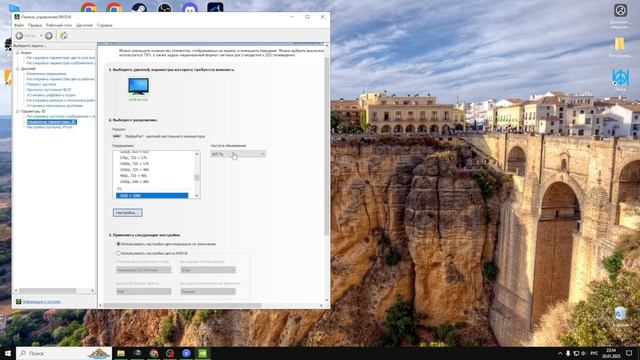Select the default color settings radio button
640x360 pixels.
118,244
